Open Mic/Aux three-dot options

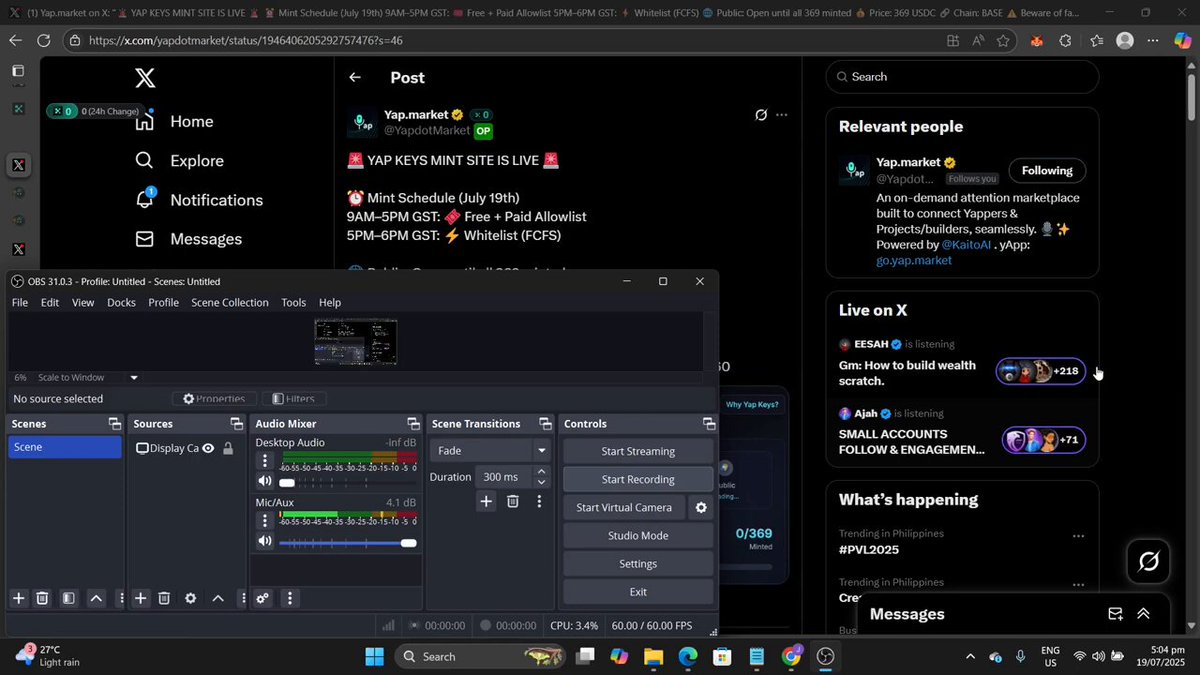265,520
